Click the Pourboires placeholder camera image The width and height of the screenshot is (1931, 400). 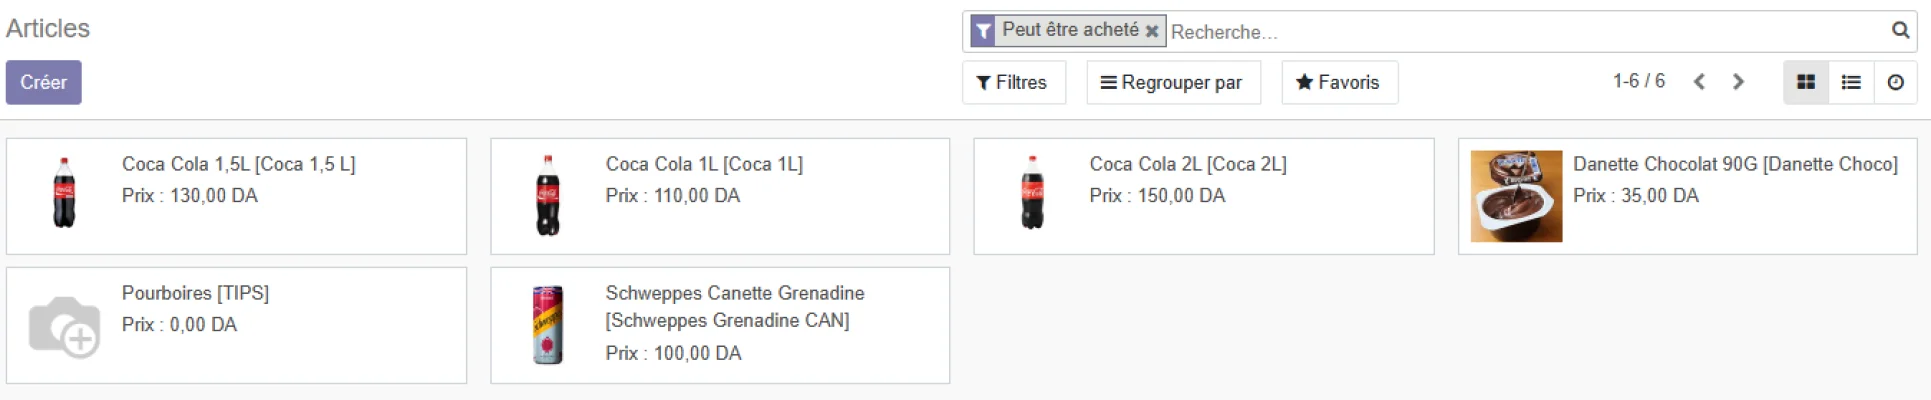click(x=65, y=326)
